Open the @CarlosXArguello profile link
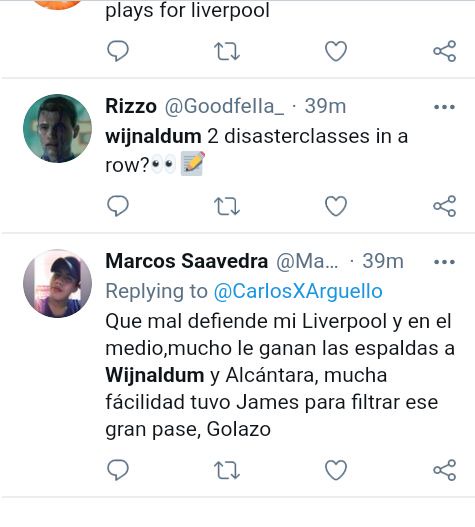Viewport: 475px width, 527px height. [x=298, y=291]
